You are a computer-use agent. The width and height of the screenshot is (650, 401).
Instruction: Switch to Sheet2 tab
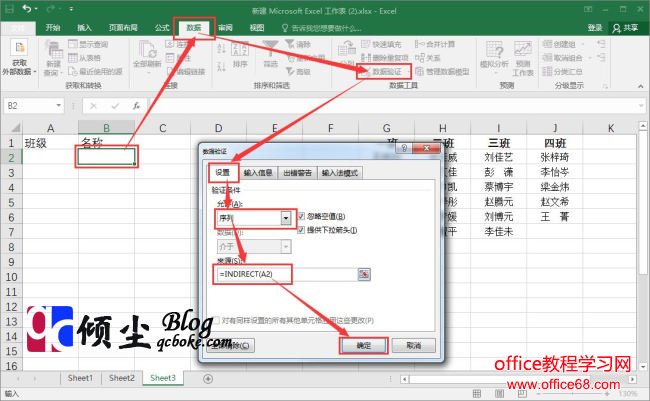click(x=122, y=378)
